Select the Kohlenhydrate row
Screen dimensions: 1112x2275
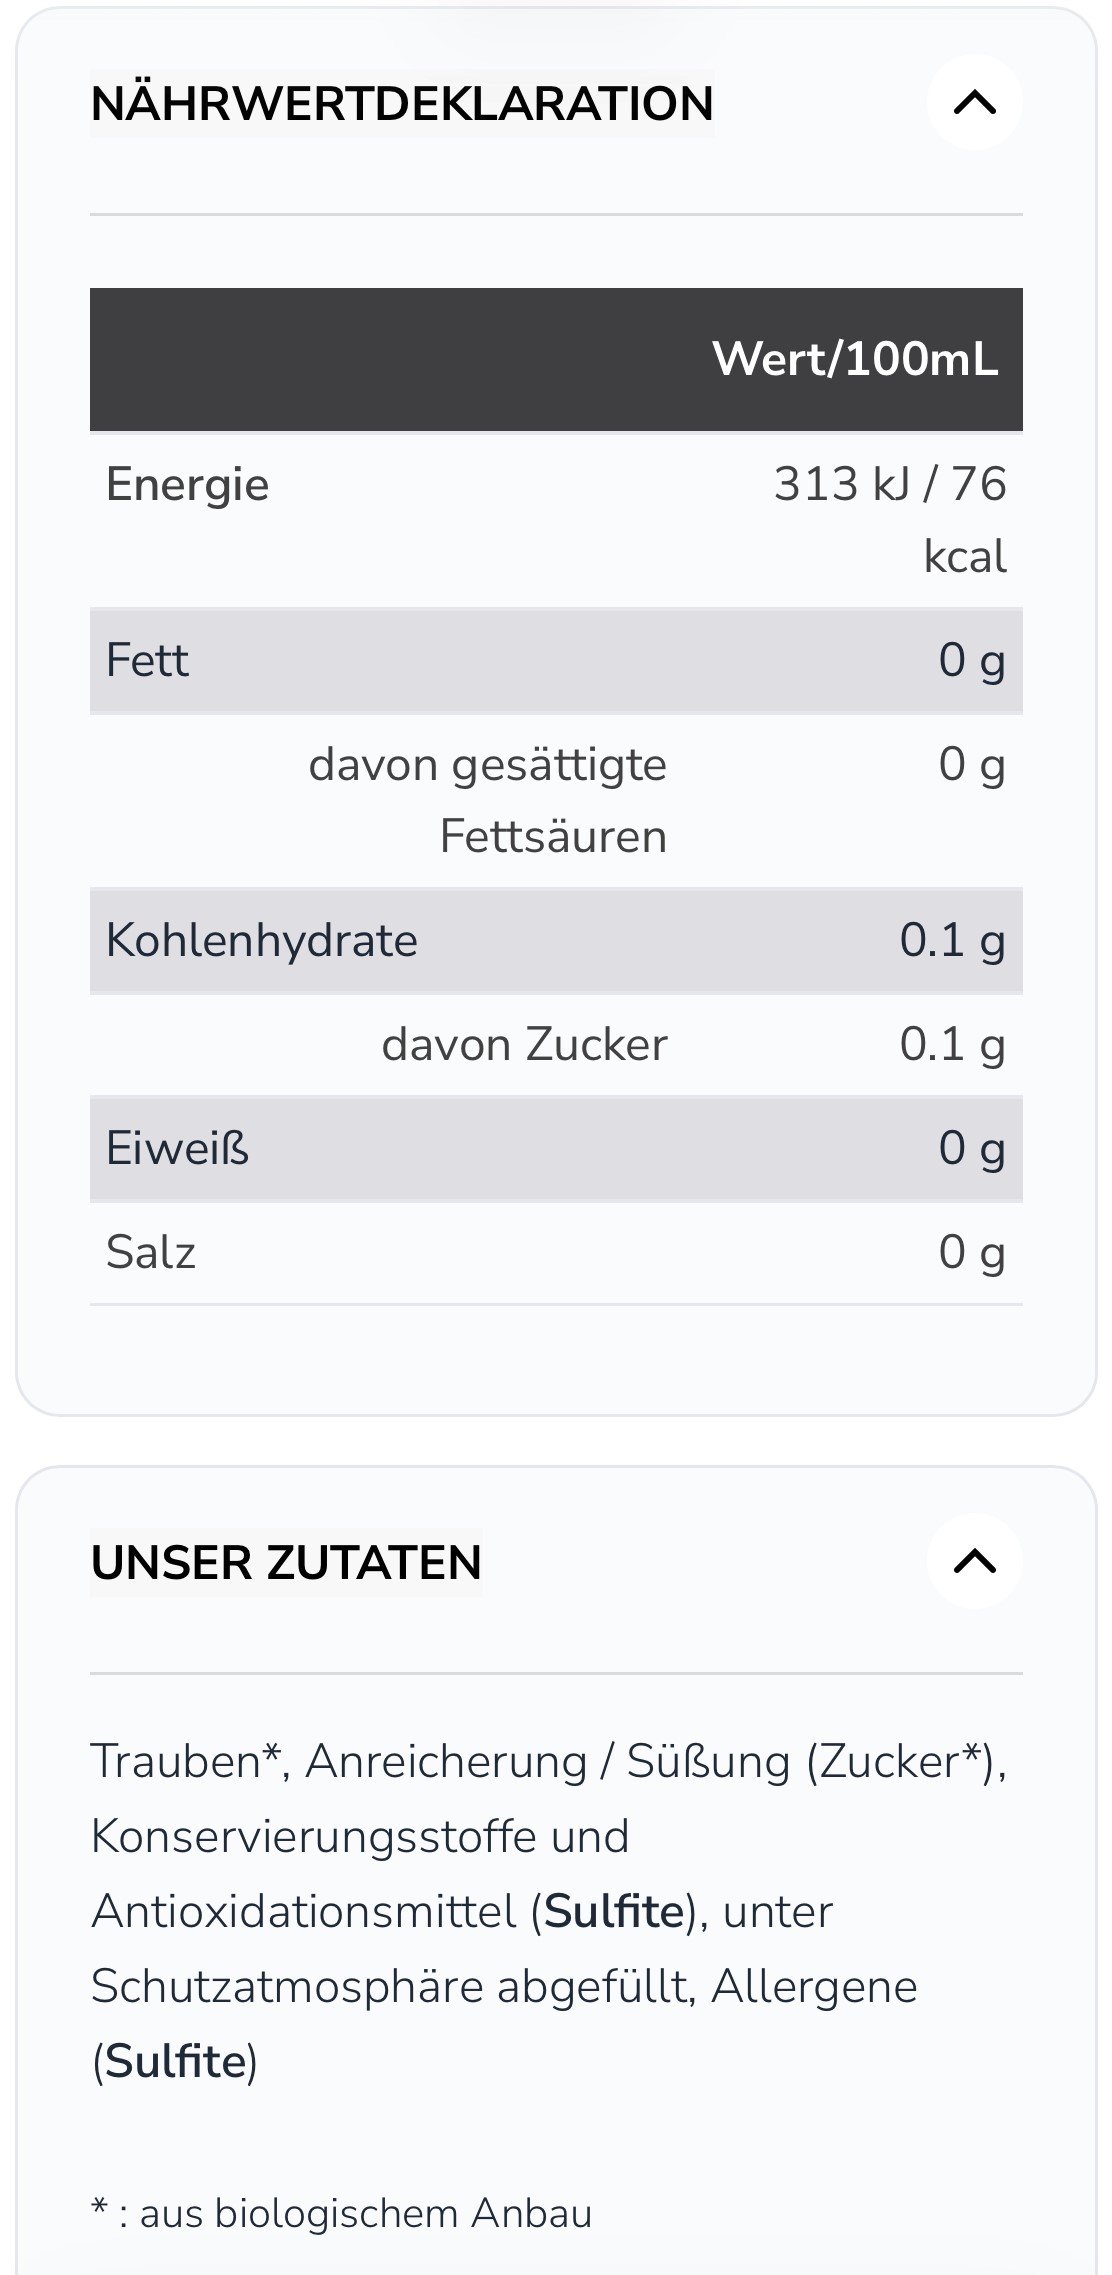(556, 940)
